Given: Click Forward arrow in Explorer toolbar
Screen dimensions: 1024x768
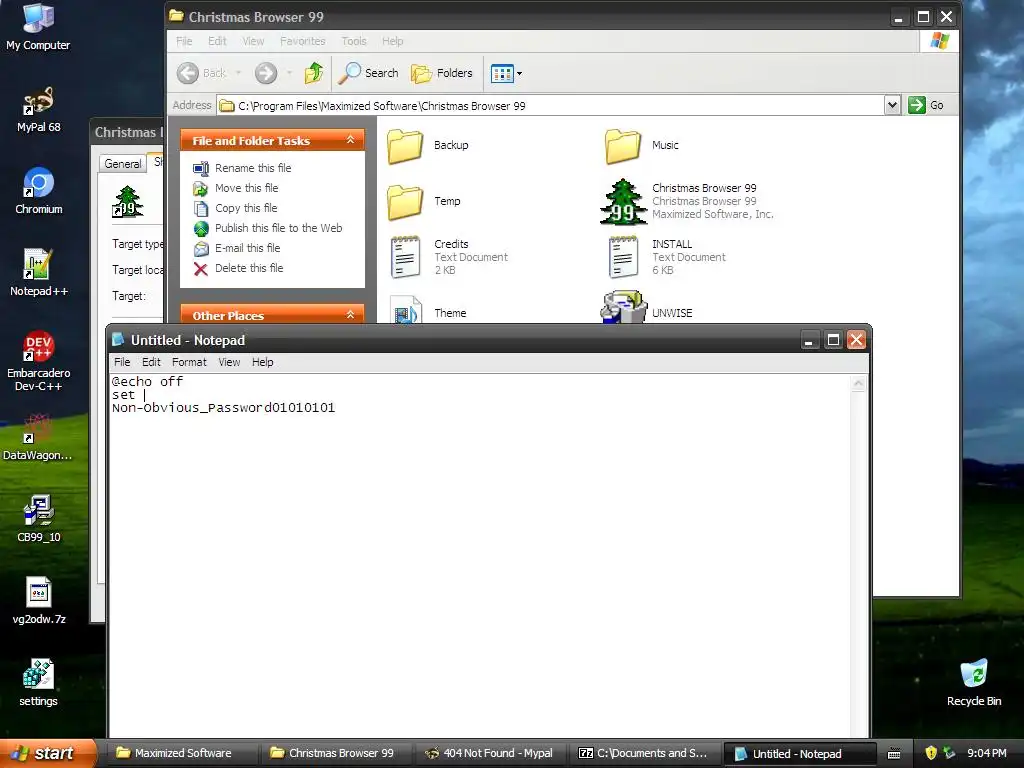Looking at the screenshot, I should coord(266,73).
